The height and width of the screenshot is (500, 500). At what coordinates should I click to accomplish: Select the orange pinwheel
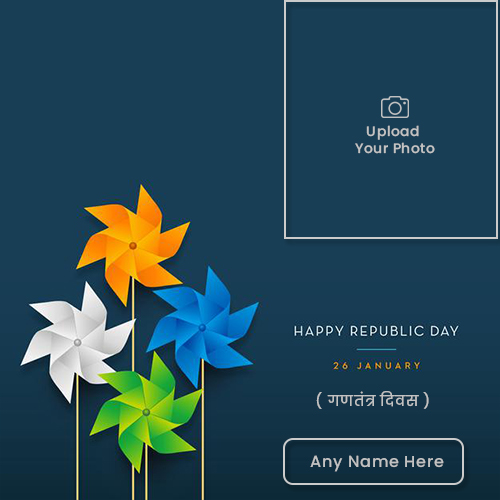click(133, 245)
